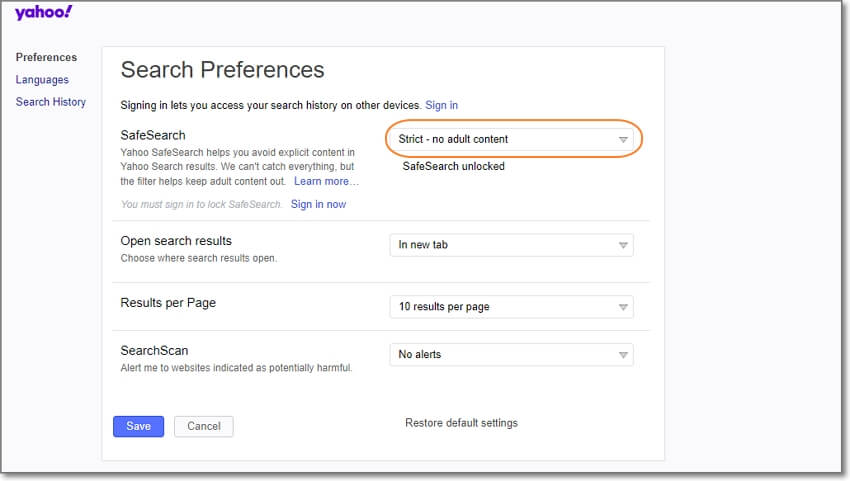Click the Results per Page dropdown arrow
The width and height of the screenshot is (850, 481).
click(x=622, y=307)
